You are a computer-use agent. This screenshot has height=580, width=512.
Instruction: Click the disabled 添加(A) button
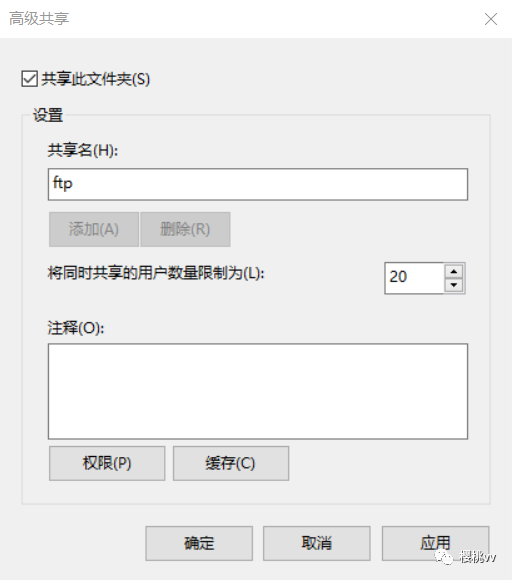(94, 229)
